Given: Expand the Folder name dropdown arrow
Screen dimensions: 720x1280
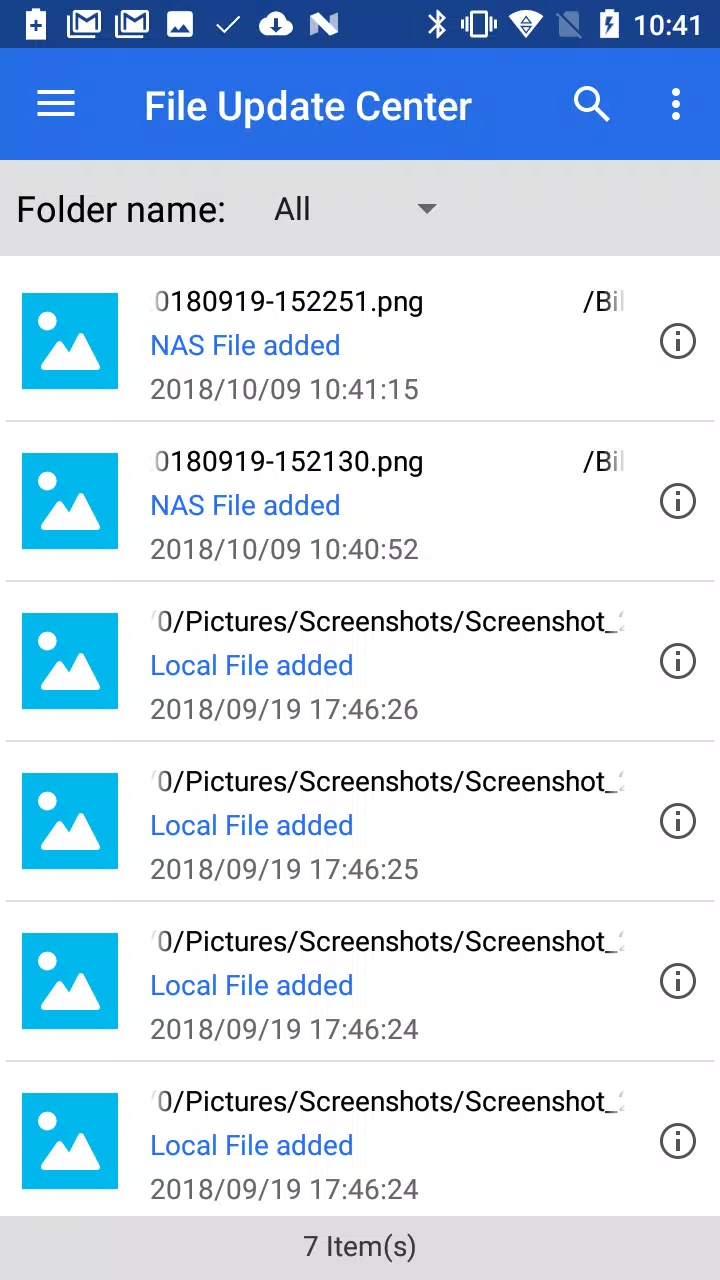Looking at the screenshot, I should point(427,209).
